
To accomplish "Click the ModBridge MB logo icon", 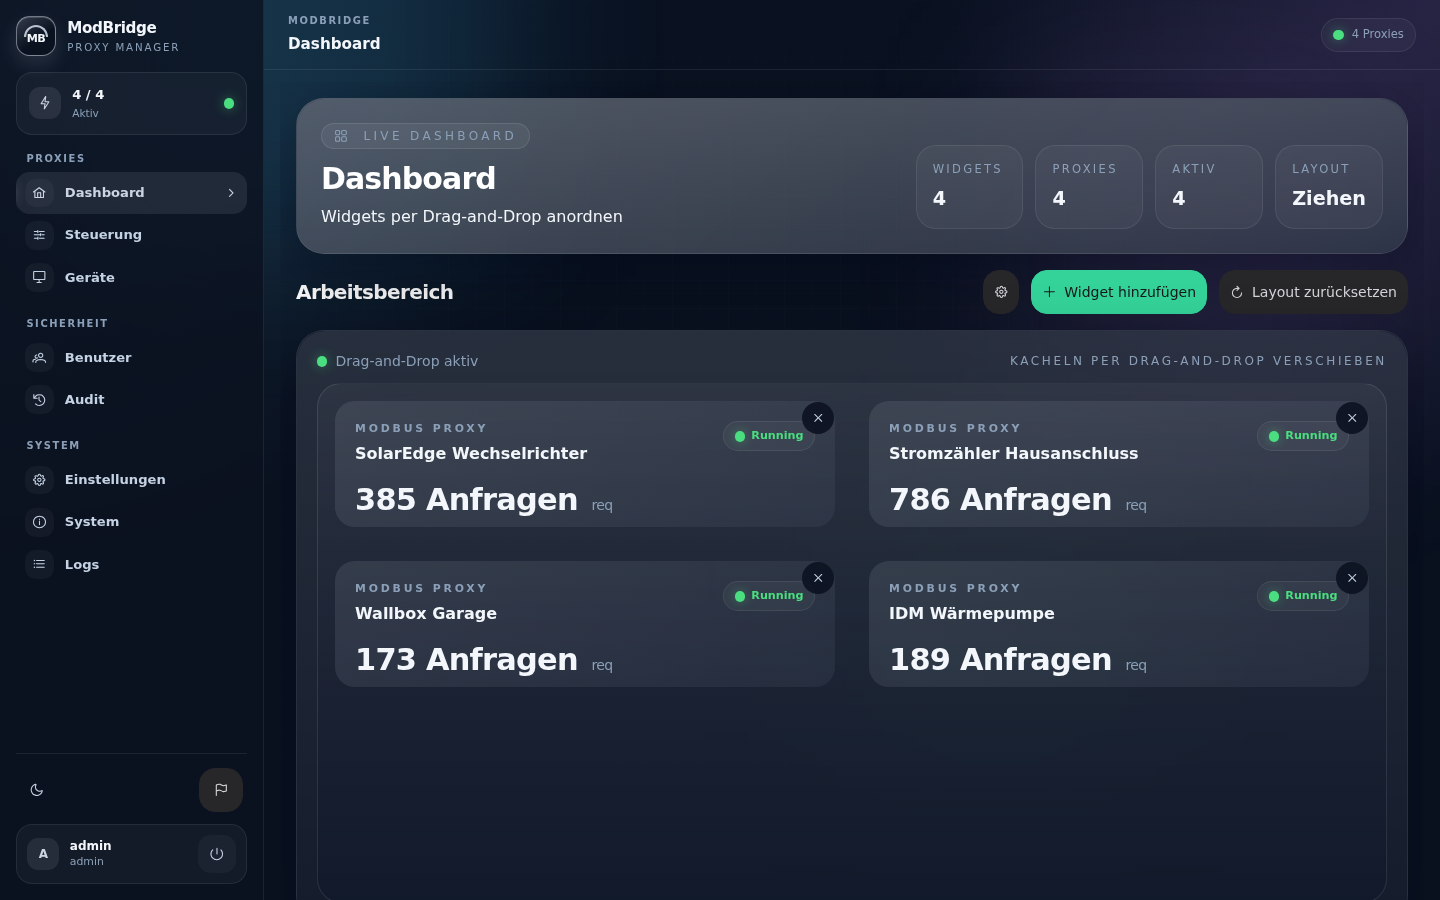I will pyautogui.click(x=36, y=36).
